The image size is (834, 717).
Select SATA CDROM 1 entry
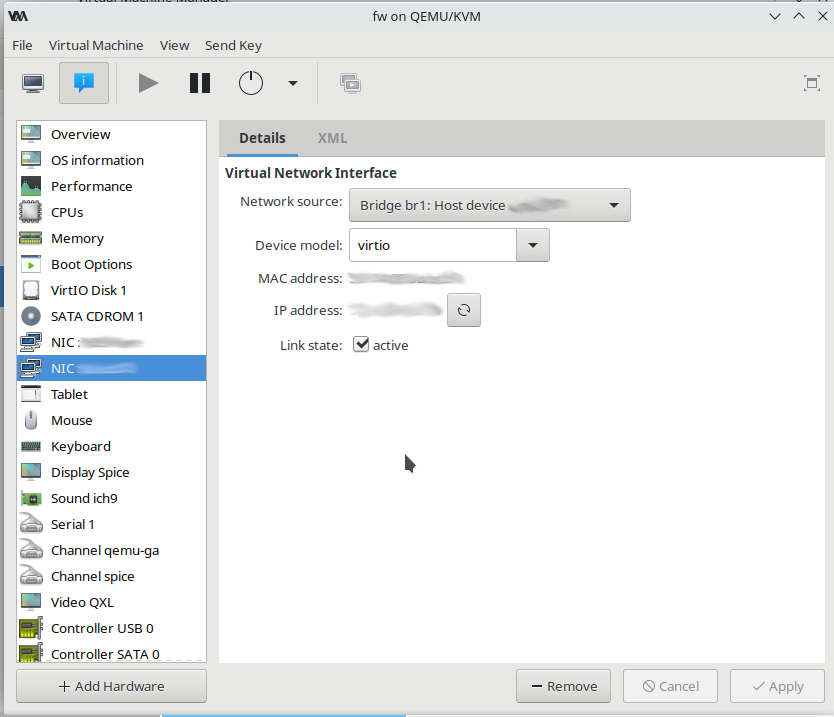pyautogui.click(x=112, y=316)
